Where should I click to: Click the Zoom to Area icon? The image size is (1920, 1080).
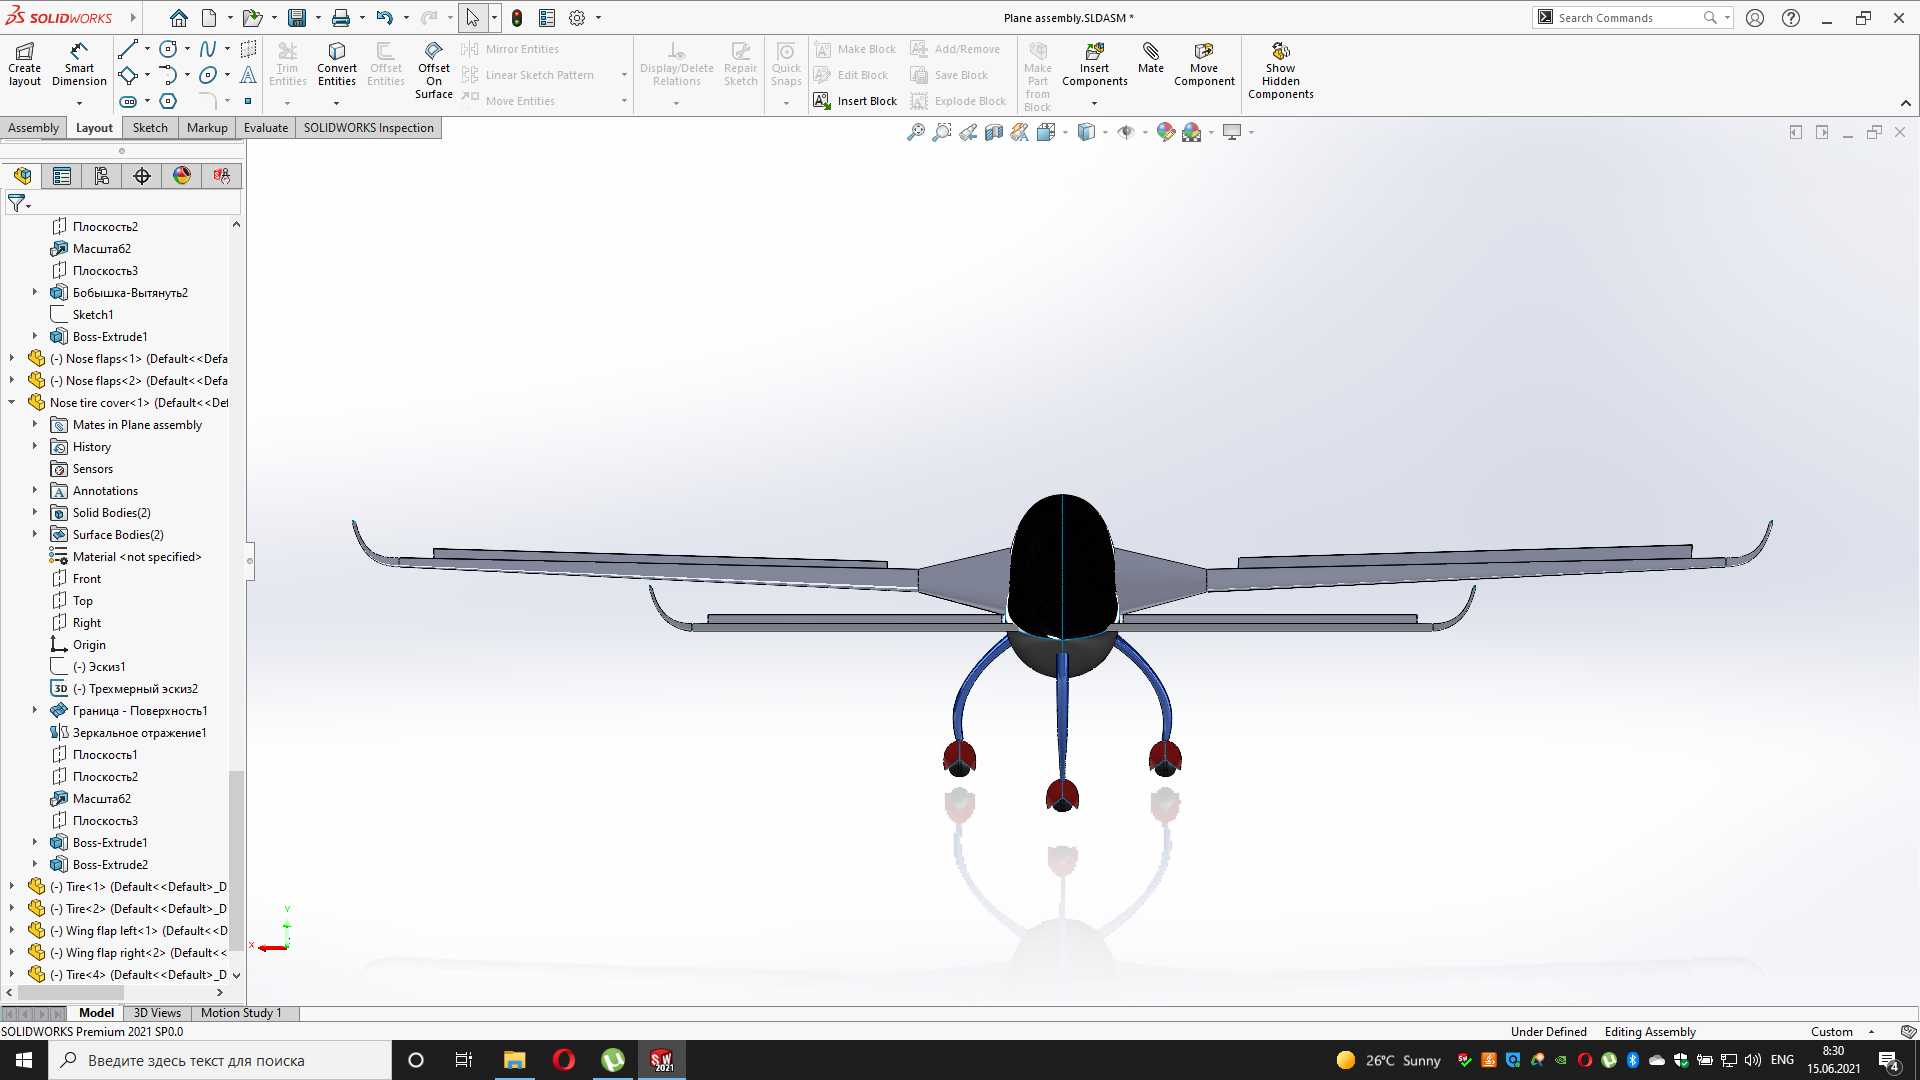coord(941,132)
